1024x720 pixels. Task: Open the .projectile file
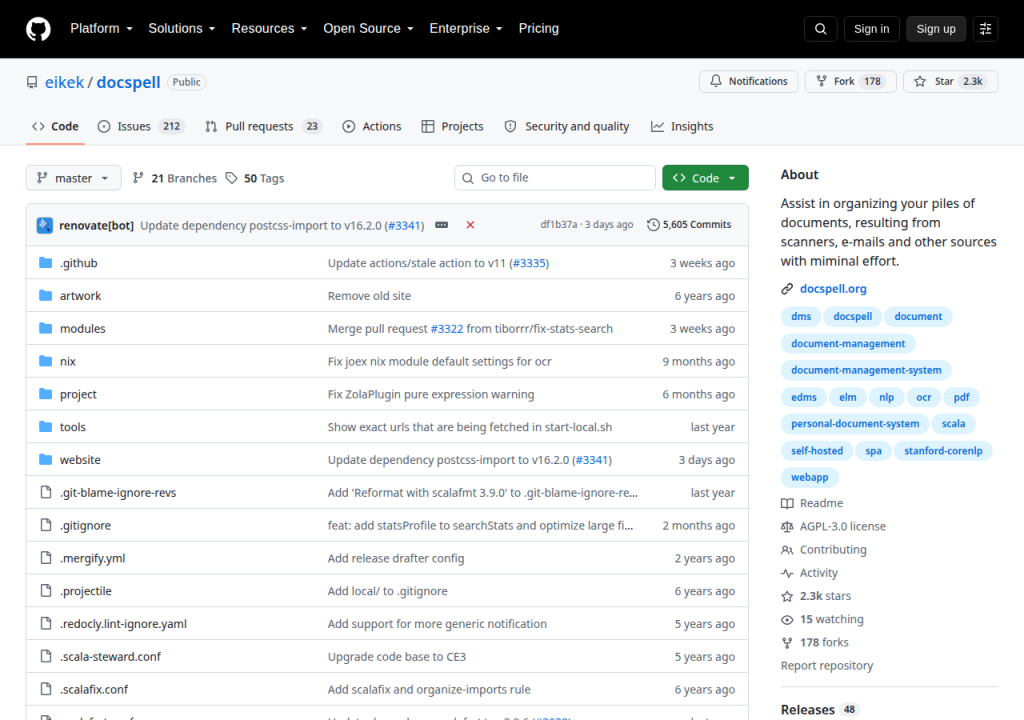tap(86, 591)
